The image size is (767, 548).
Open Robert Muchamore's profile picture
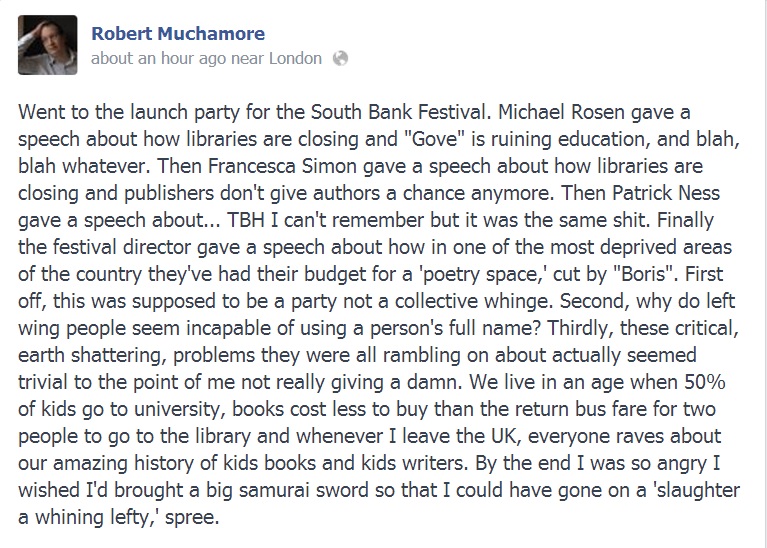tap(47, 45)
